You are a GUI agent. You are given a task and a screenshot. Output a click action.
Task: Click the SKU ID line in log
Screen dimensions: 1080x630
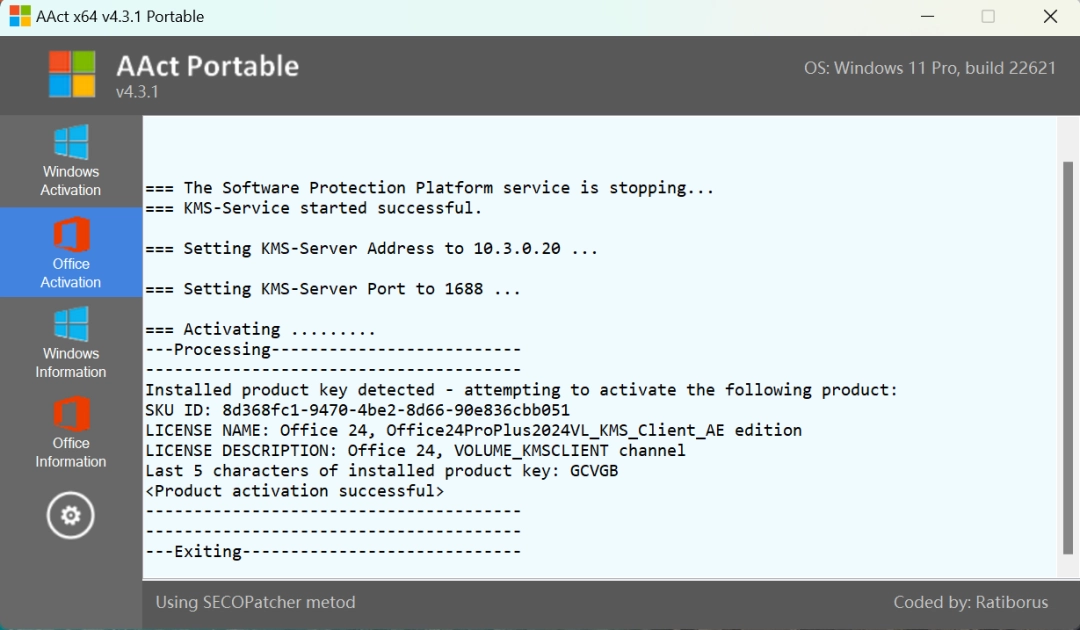click(x=357, y=410)
